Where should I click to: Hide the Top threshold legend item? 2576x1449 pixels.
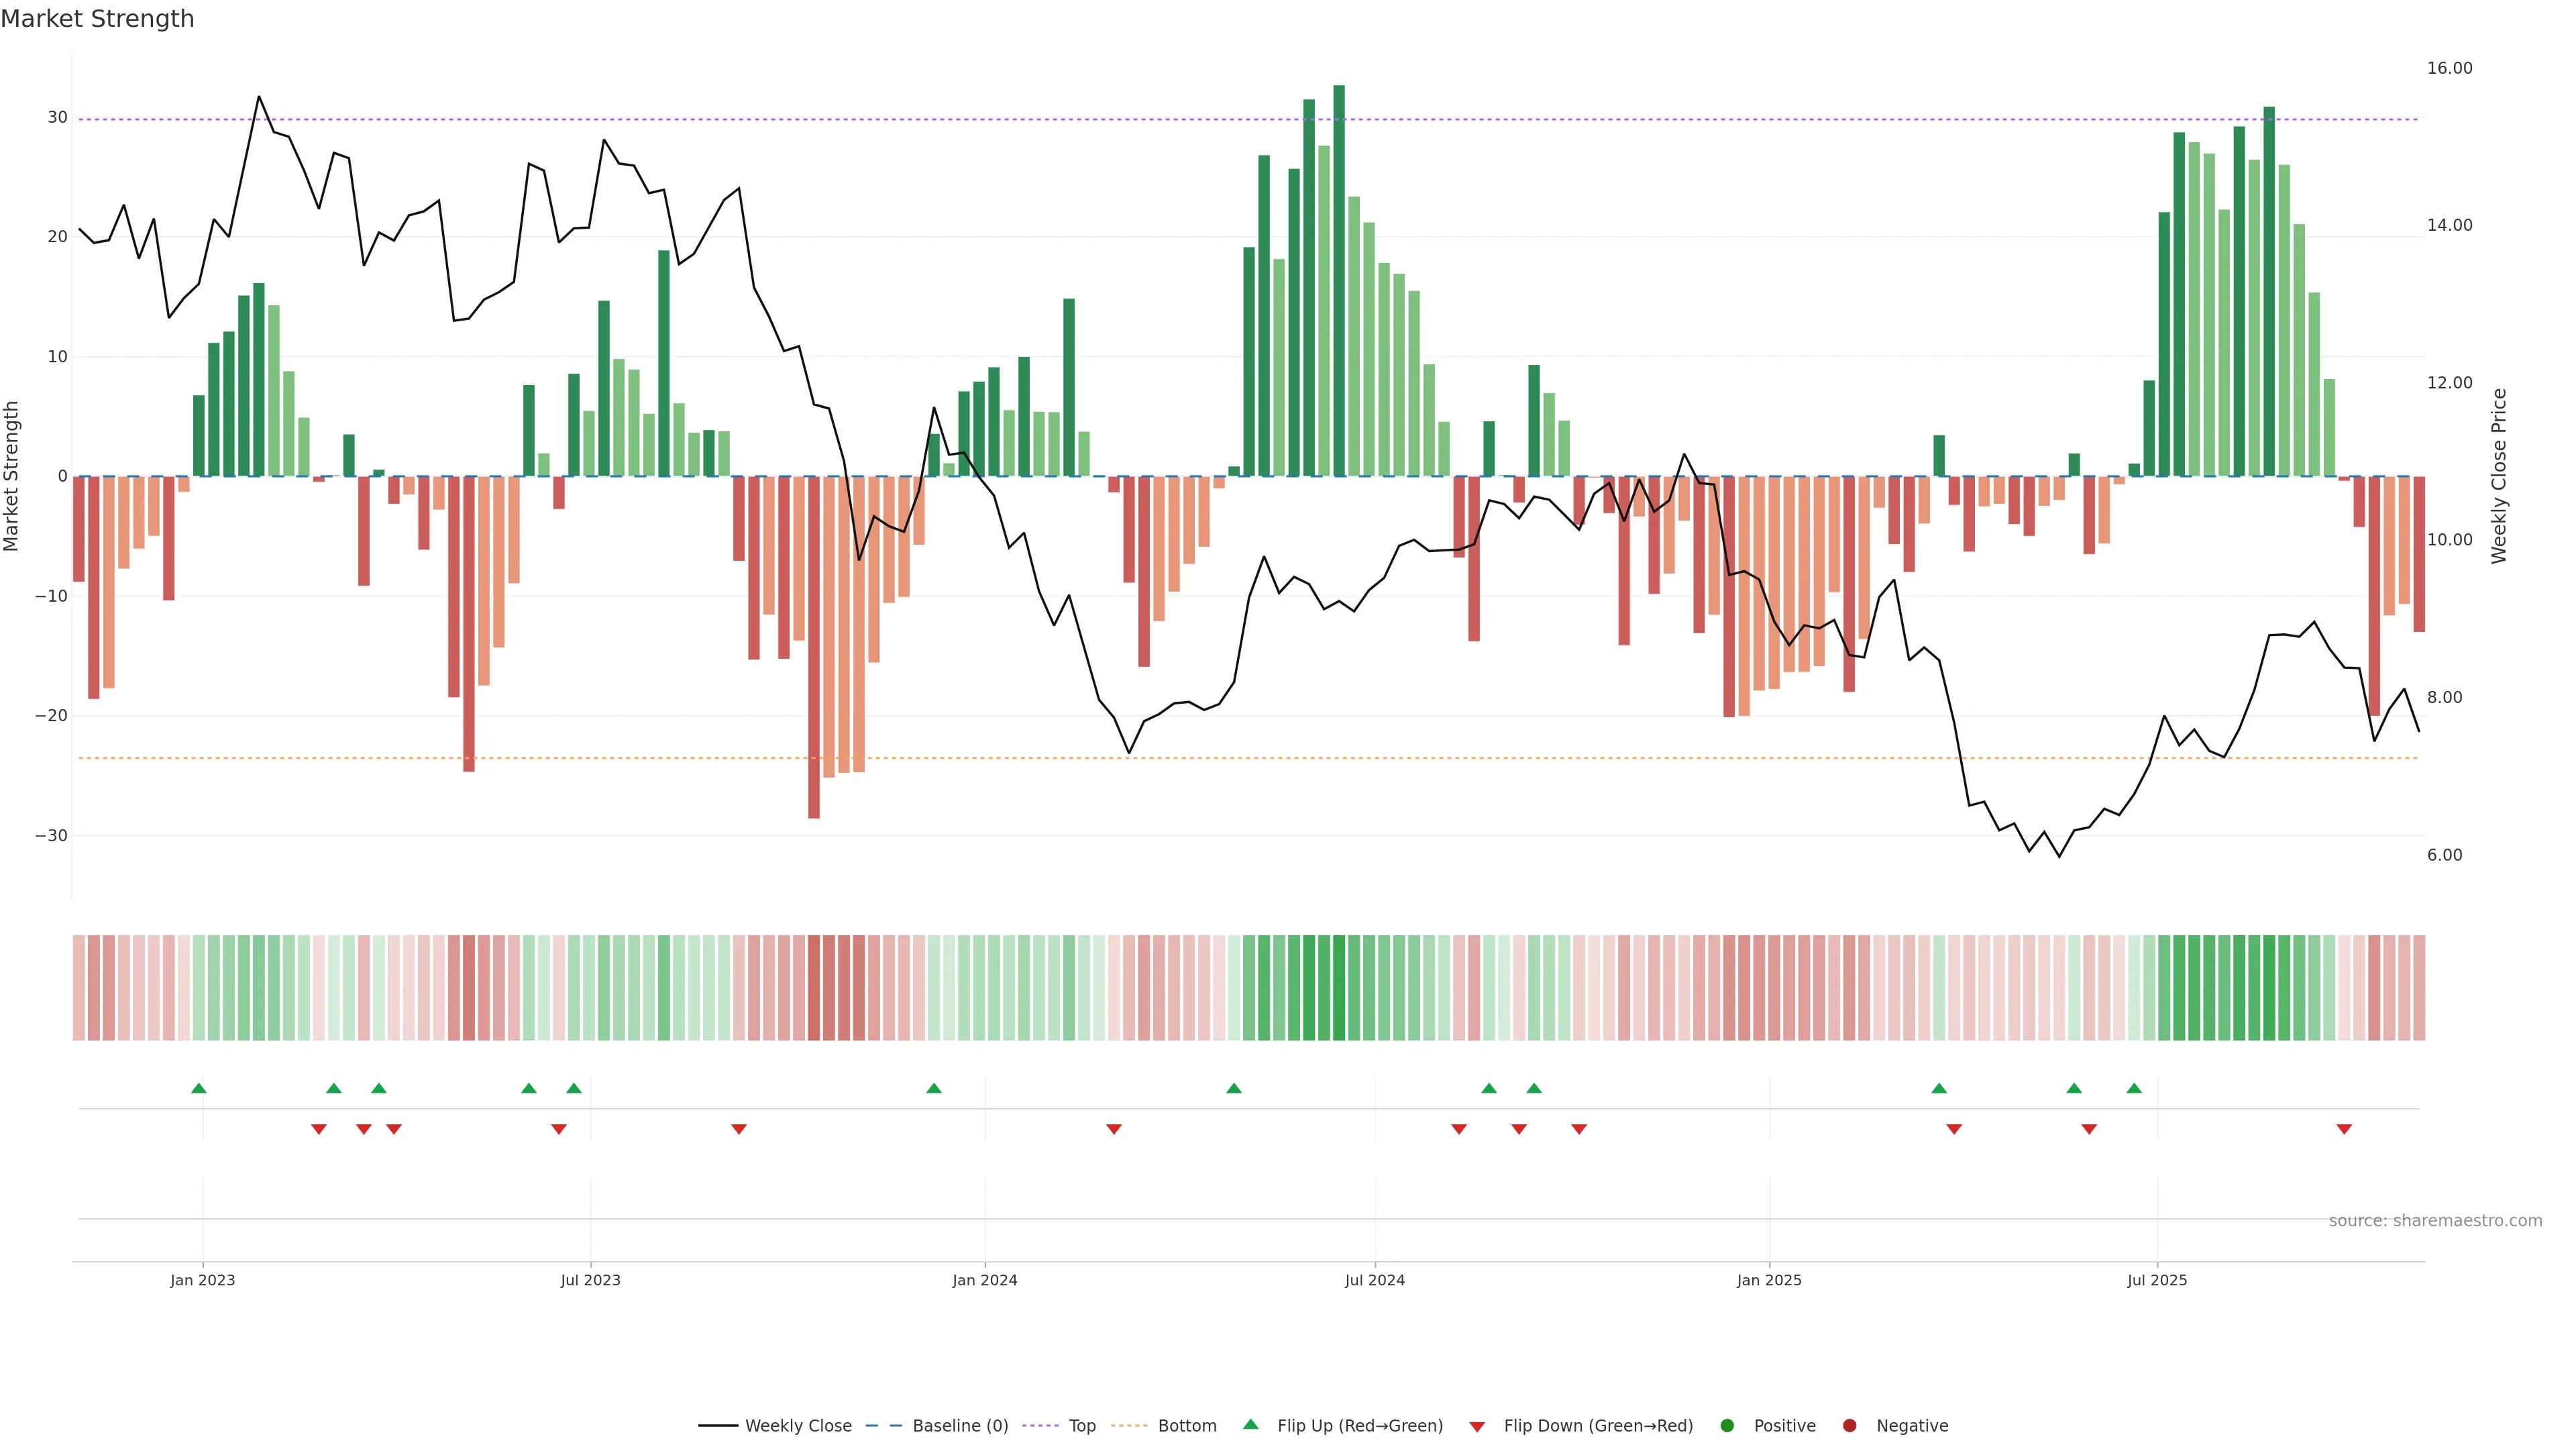point(1081,1425)
